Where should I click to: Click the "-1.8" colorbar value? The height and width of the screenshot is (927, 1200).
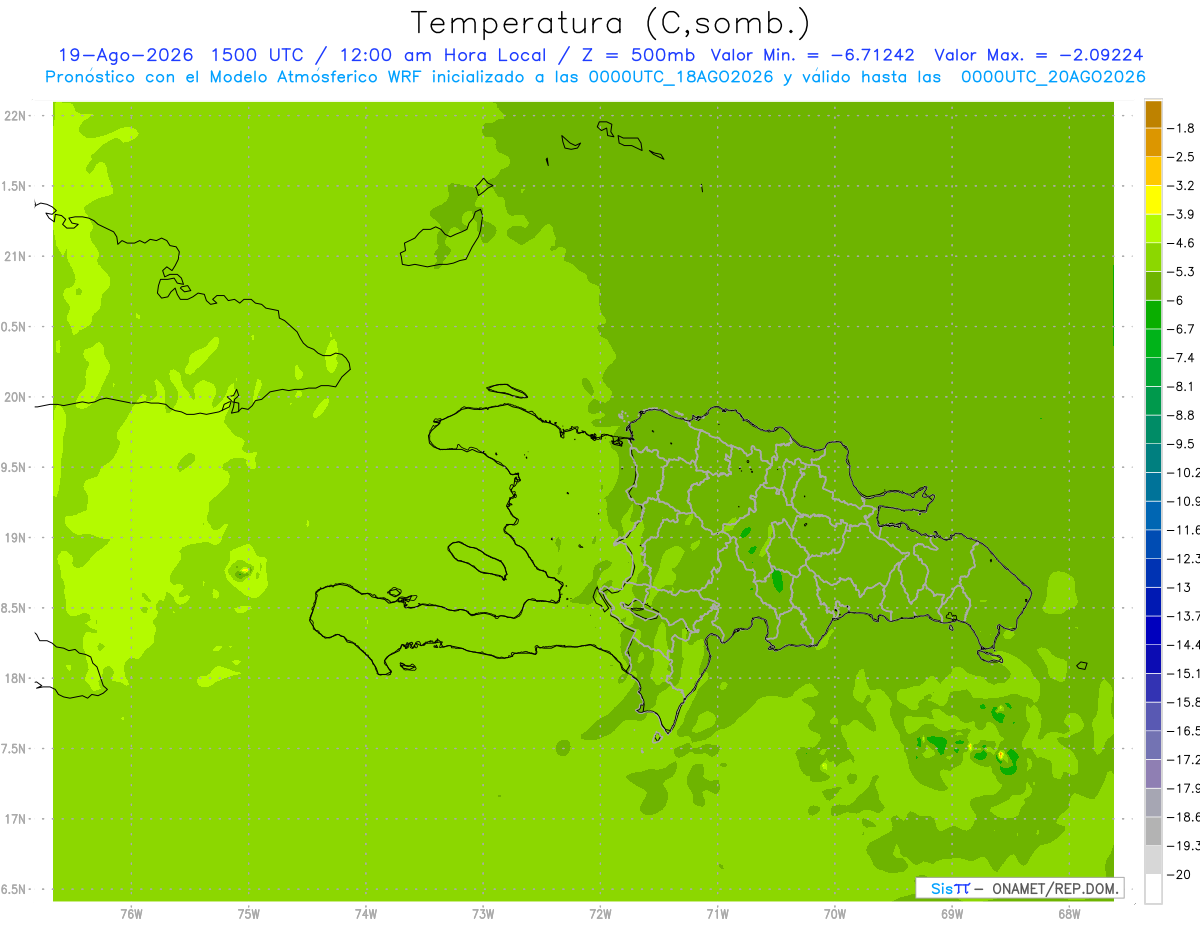pos(1183,128)
